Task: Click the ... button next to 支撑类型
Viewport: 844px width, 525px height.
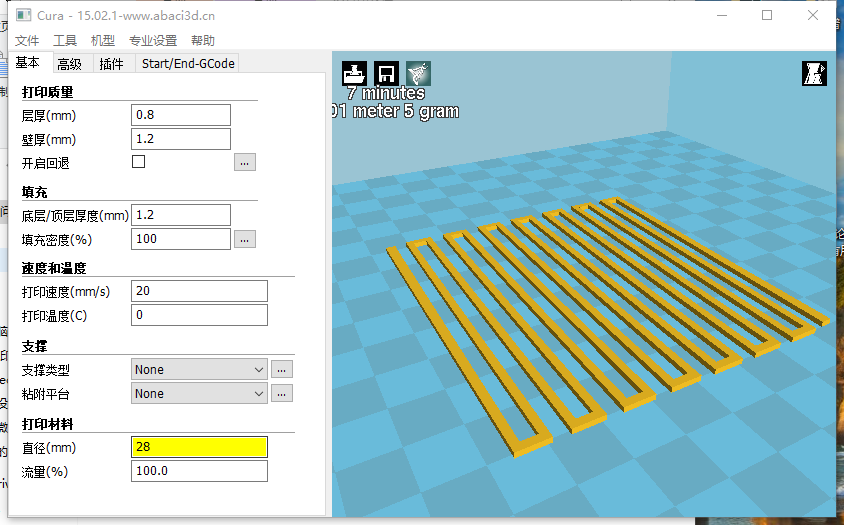Action: (x=282, y=369)
